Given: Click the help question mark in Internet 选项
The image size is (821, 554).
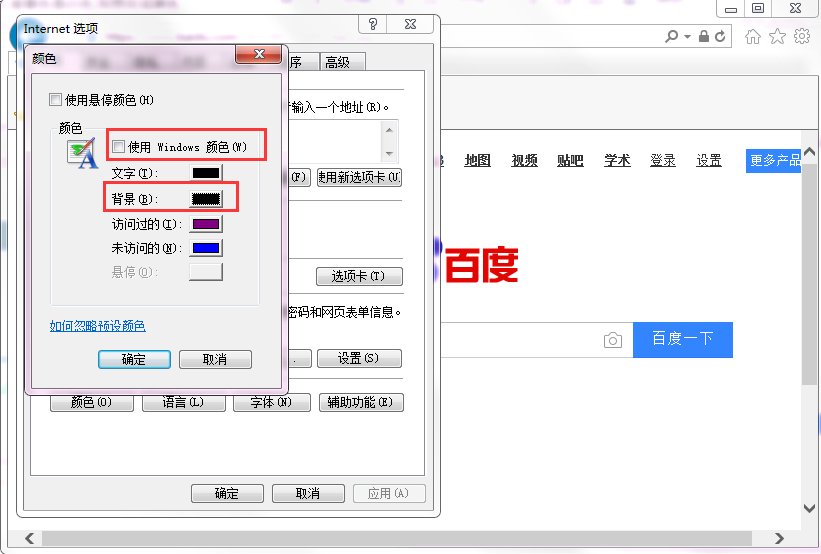Looking at the screenshot, I should (x=373, y=24).
